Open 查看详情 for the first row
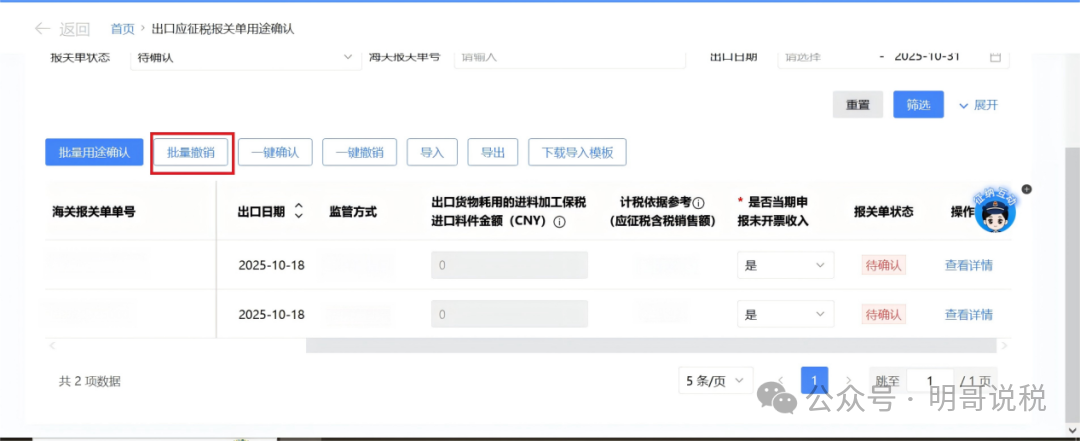 click(968, 265)
